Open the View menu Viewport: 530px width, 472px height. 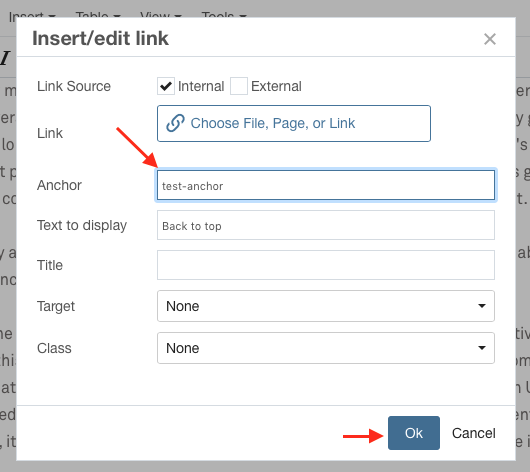[161, 16]
